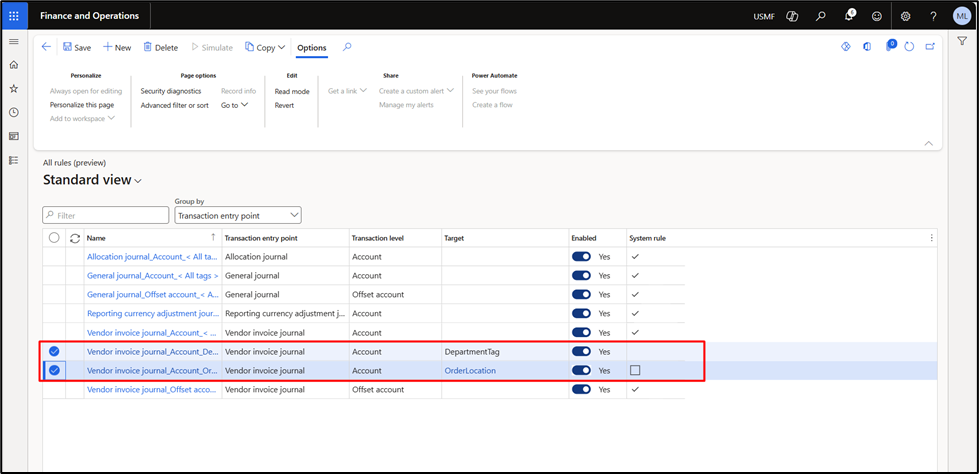This screenshot has width=979, height=474.
Task: Click the action pane search magnifier
Action: [347, 47]
